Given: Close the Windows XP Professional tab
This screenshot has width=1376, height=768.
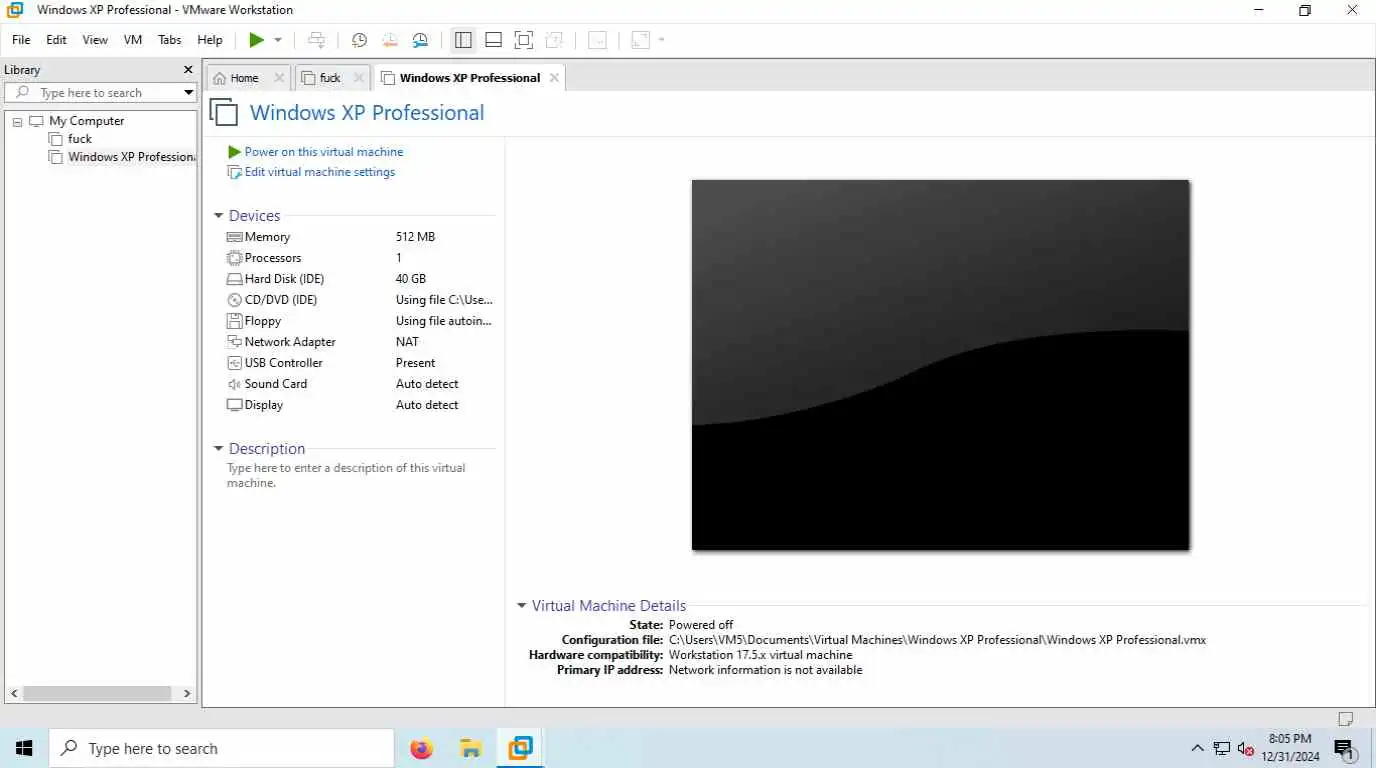Looking at the screenshot, I should click(x=552, y=78).
